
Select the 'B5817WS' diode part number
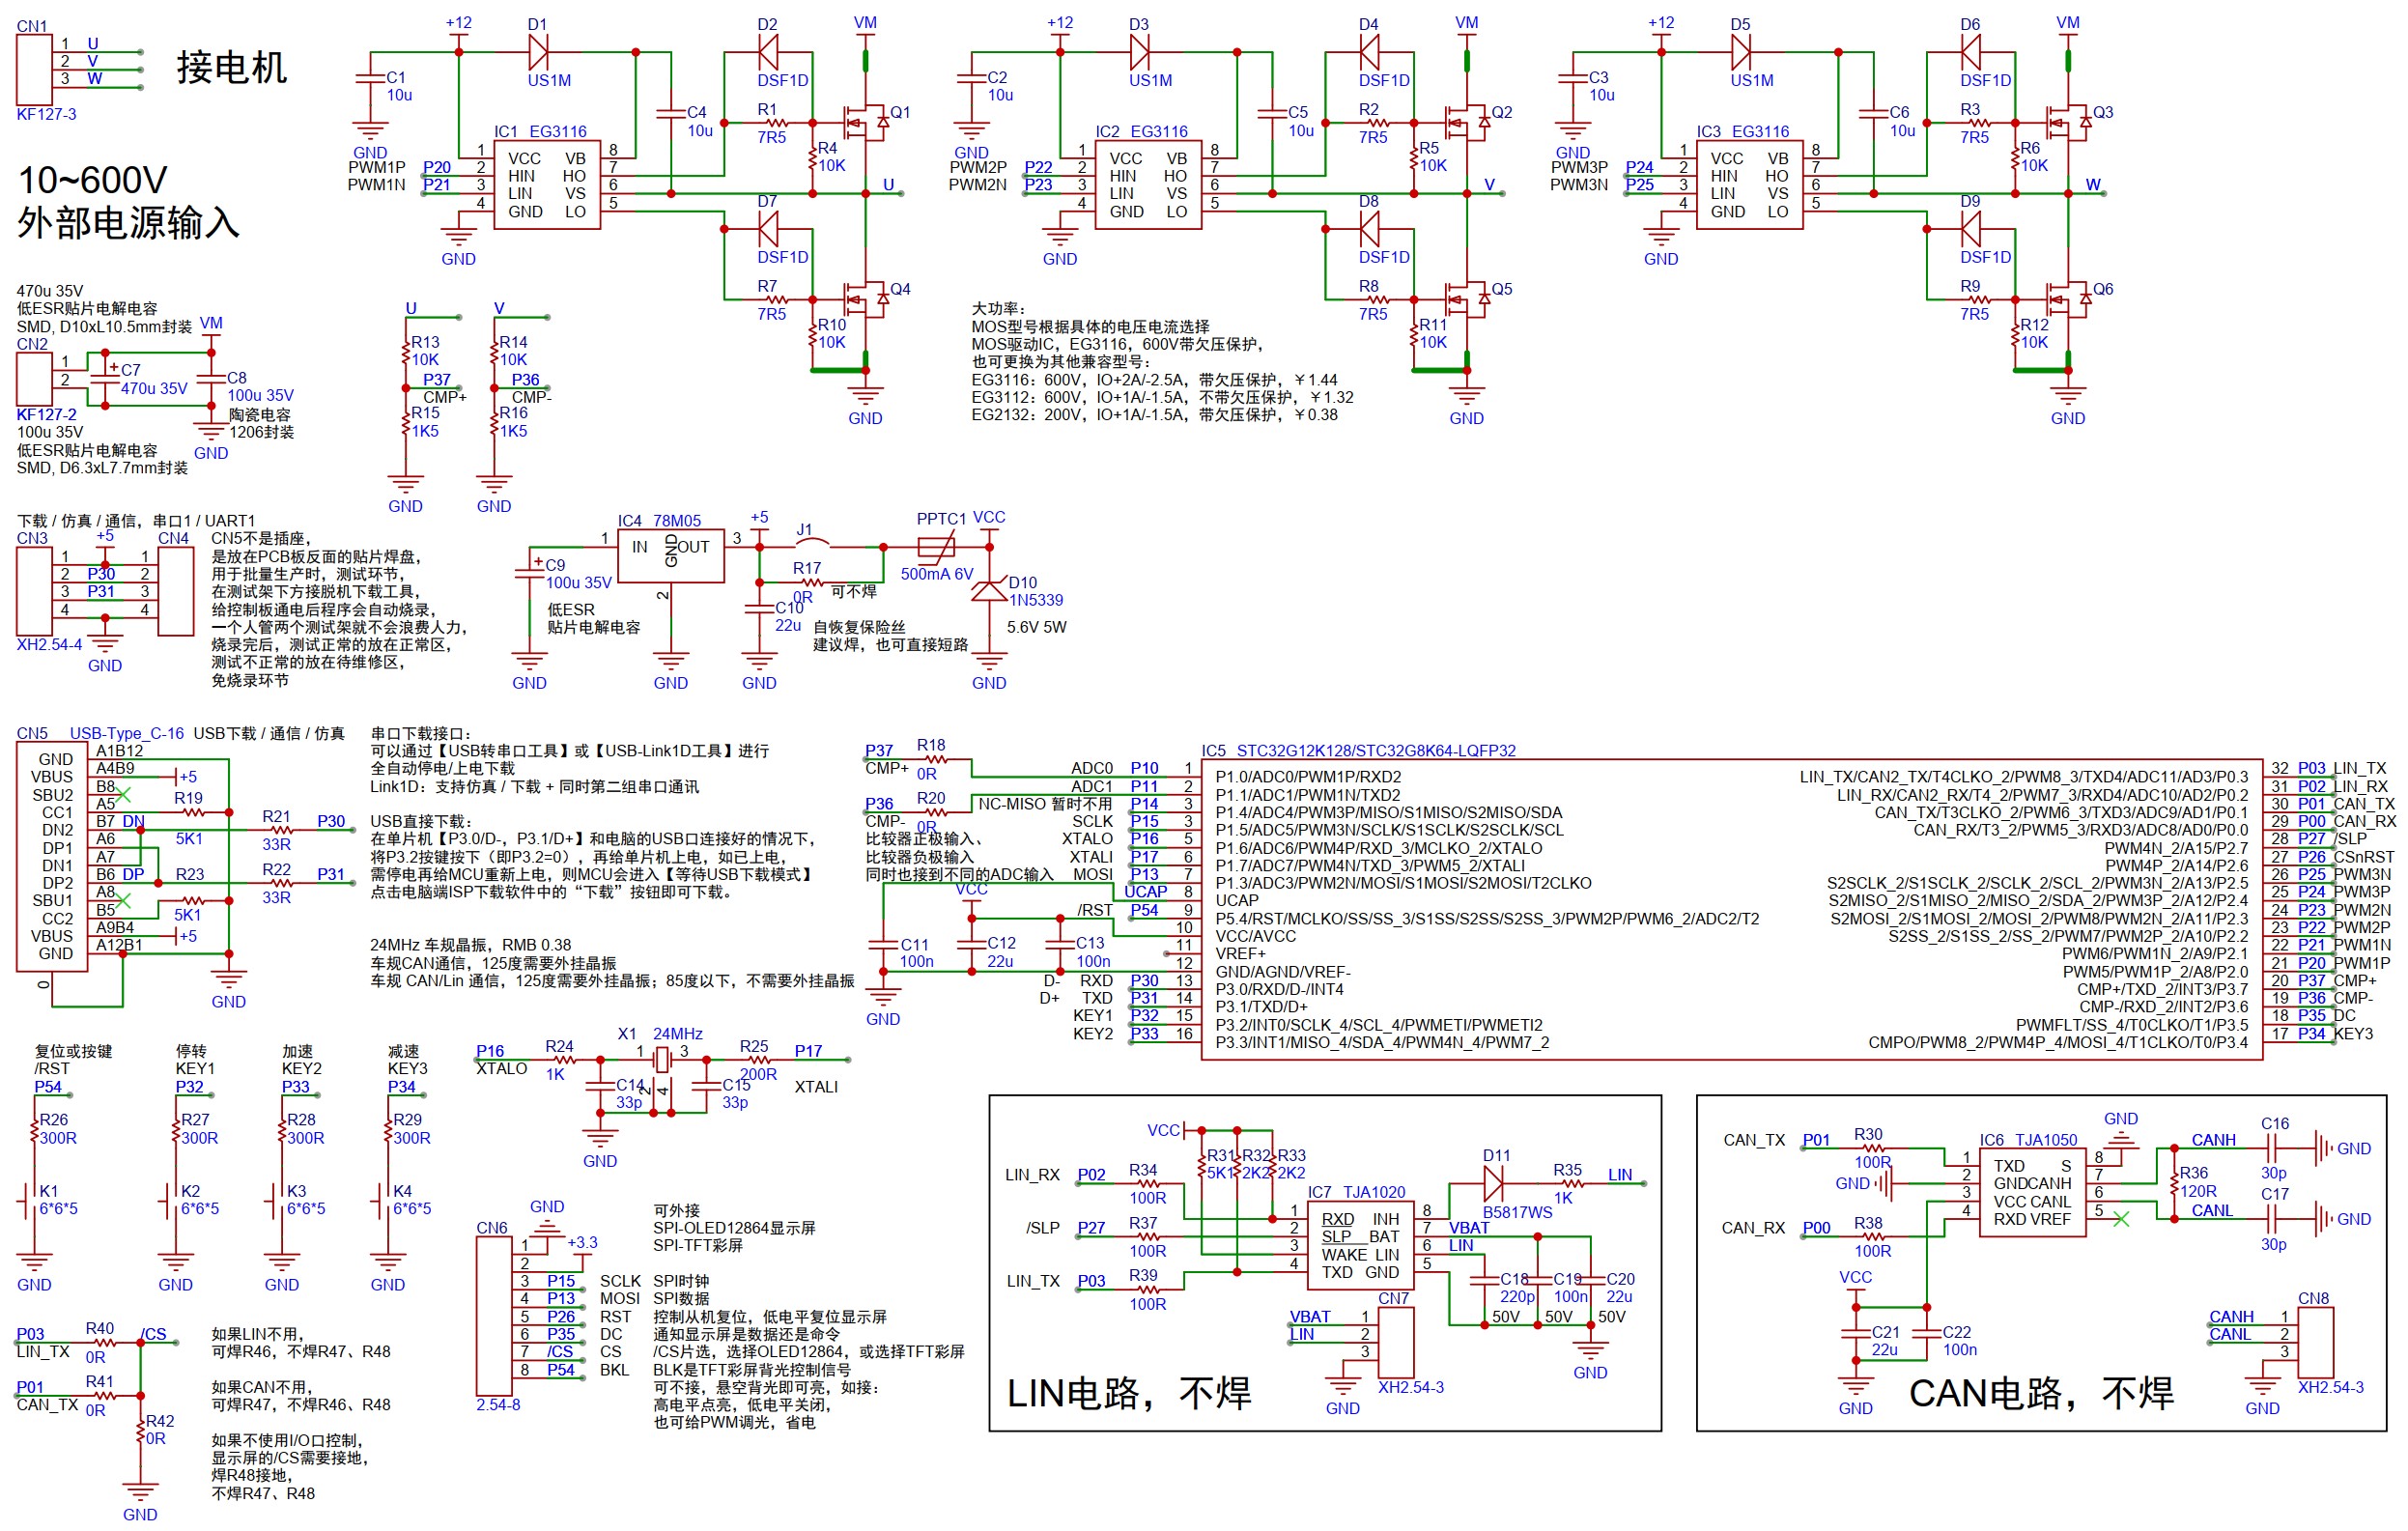click(x=1517, y=1212)
